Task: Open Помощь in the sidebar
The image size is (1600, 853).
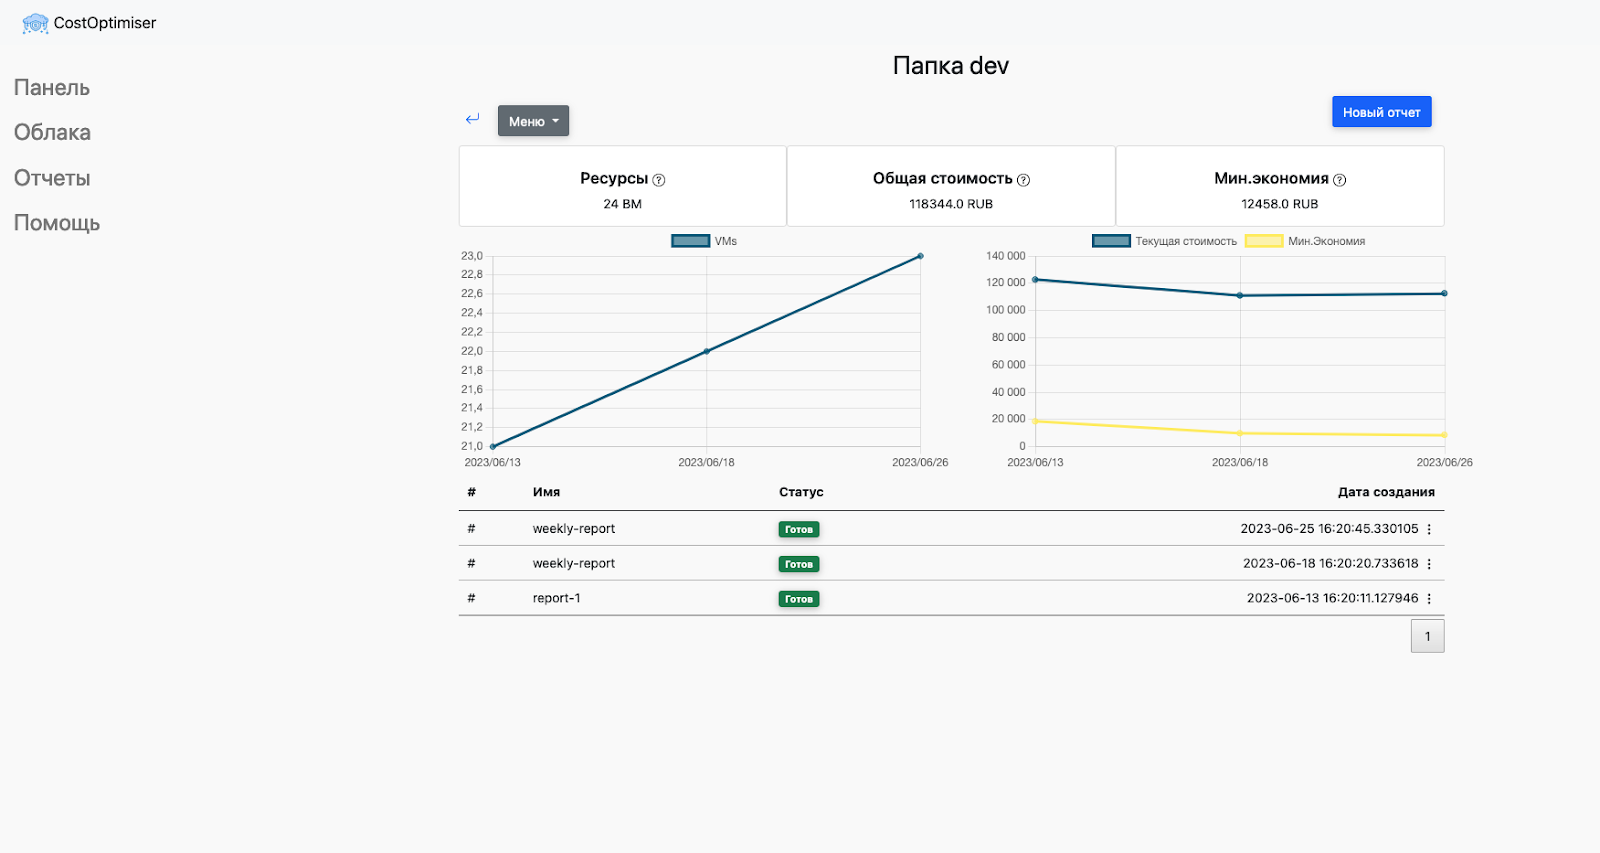Action: (57, 223)
